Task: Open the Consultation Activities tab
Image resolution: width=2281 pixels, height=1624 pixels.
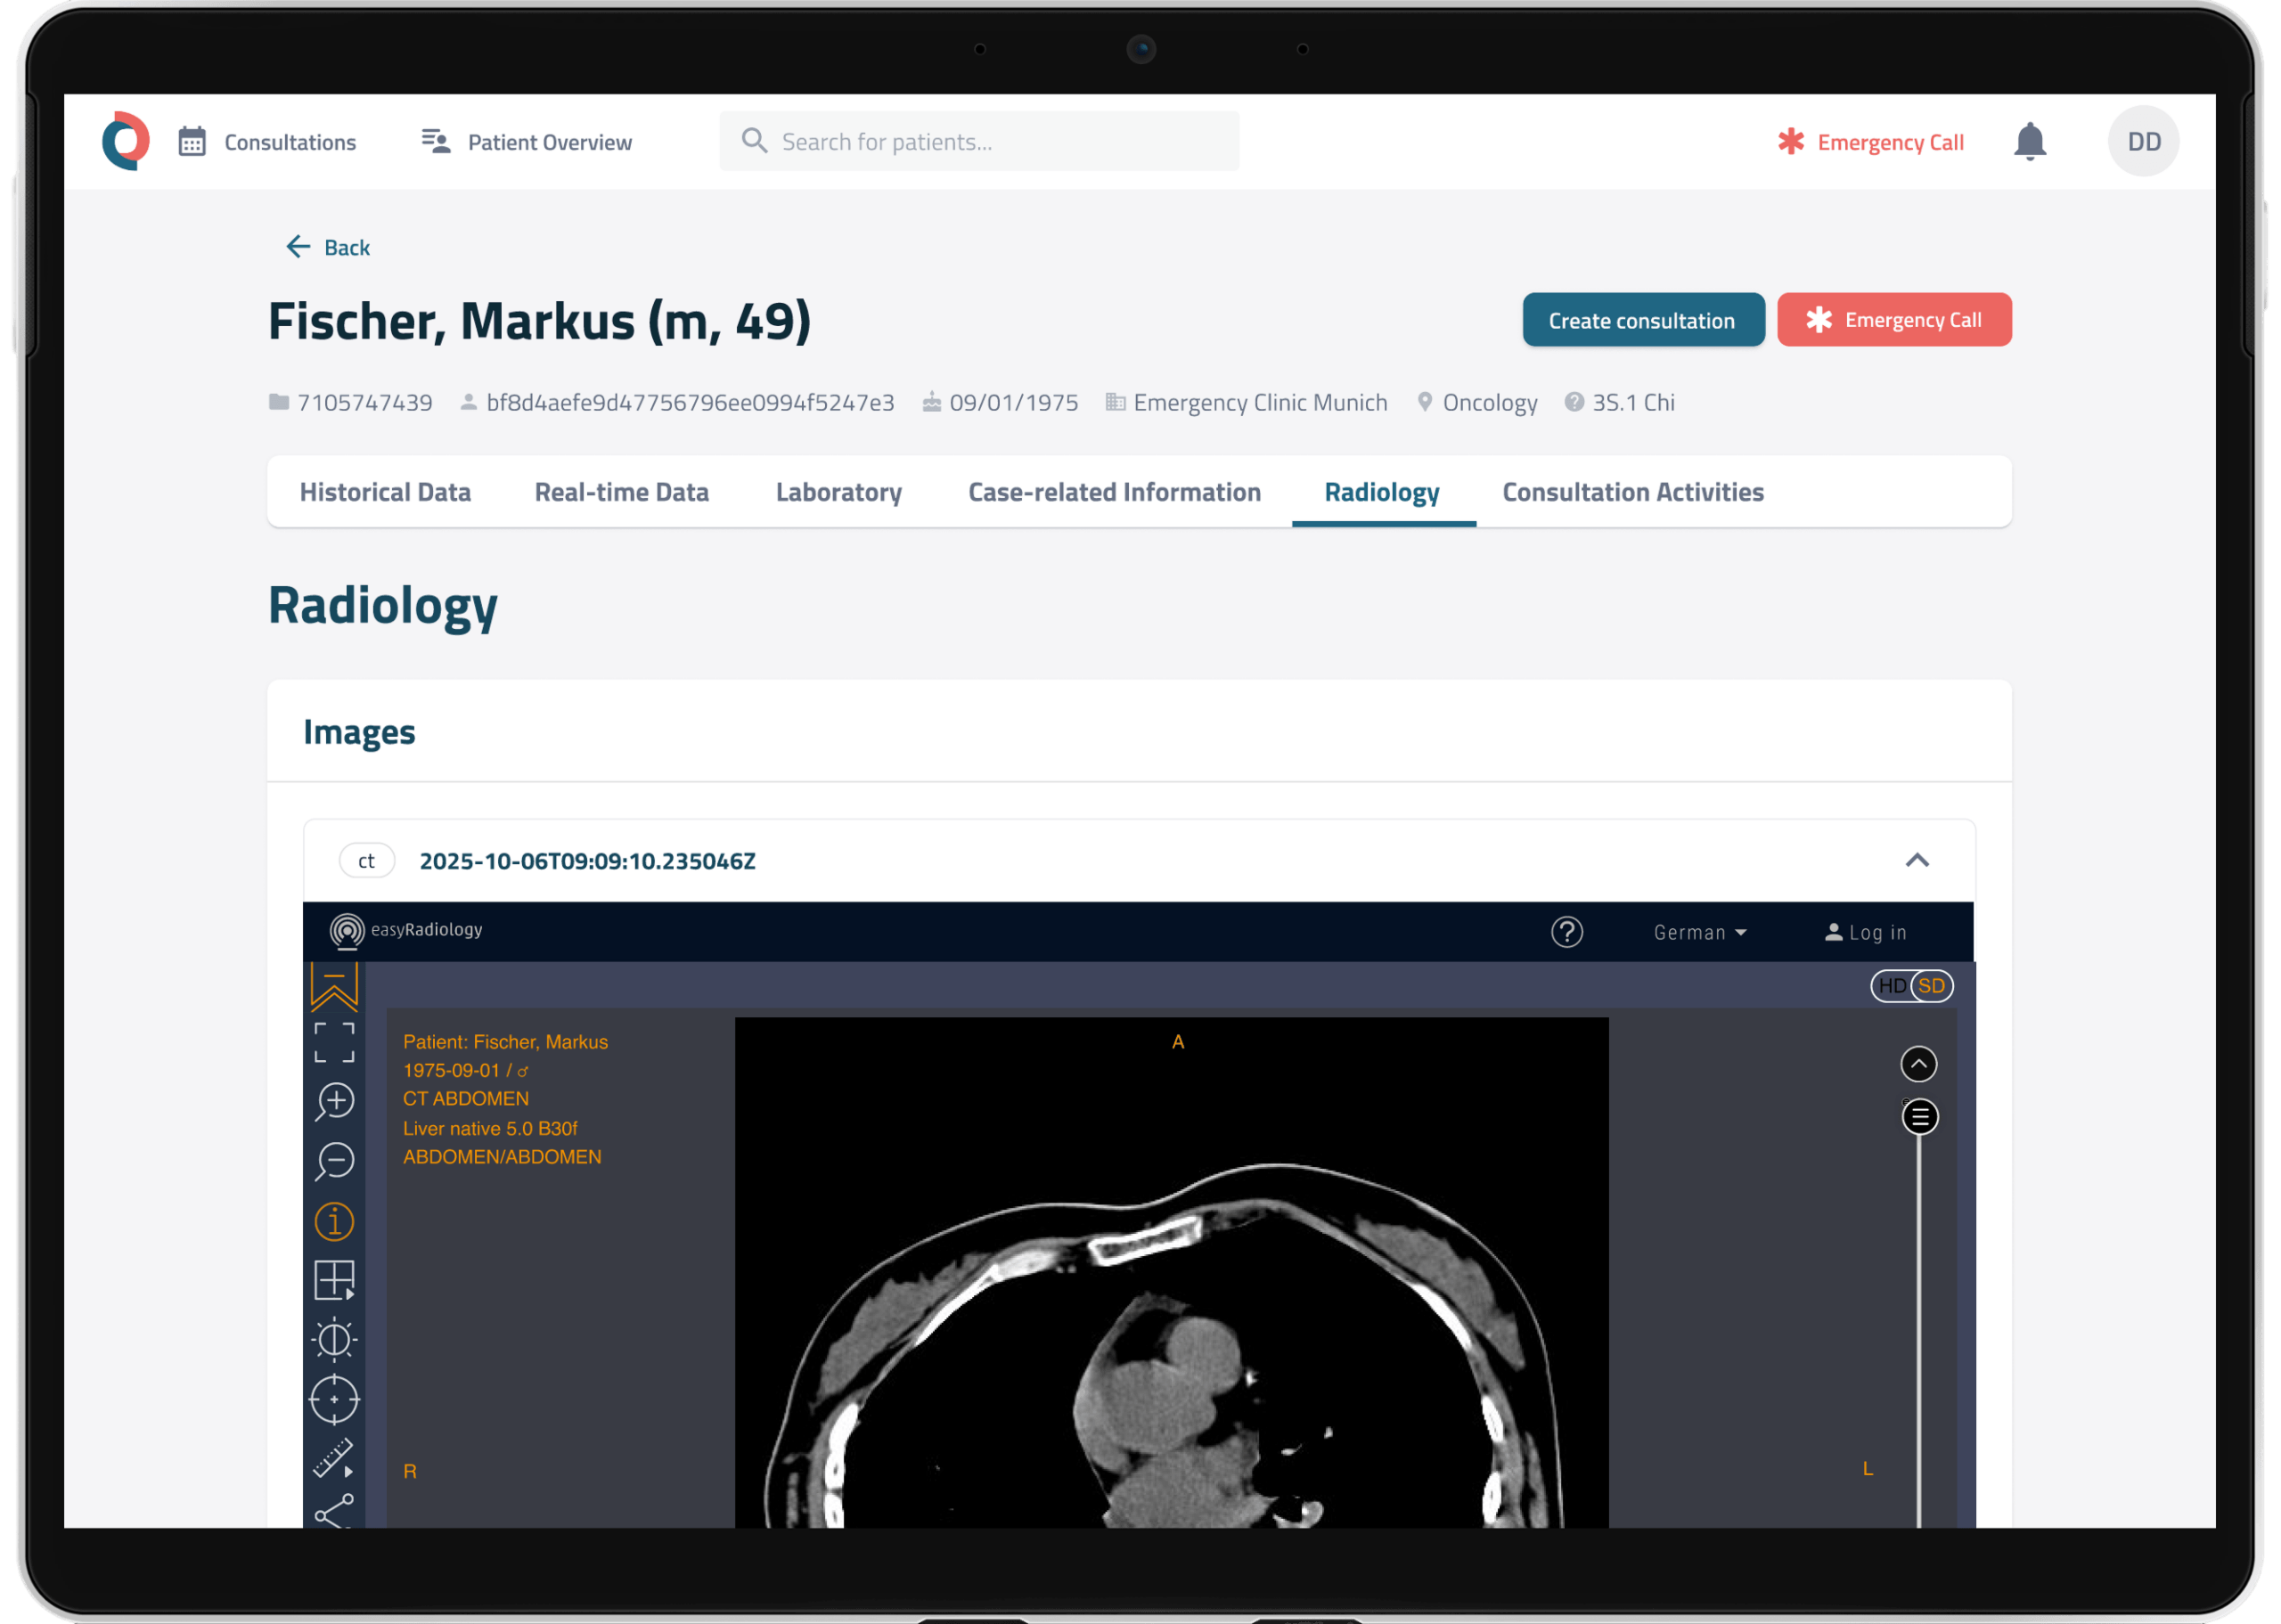Action: [1633, 492]
